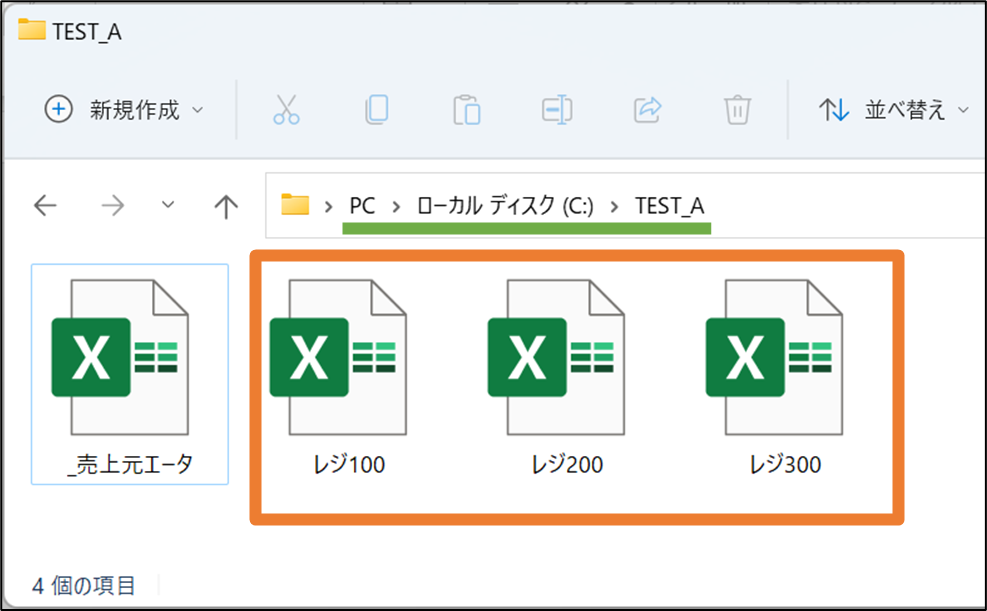Select TEST_A in the address breadcrumb

pyautogui.click(x=669, y=206)
